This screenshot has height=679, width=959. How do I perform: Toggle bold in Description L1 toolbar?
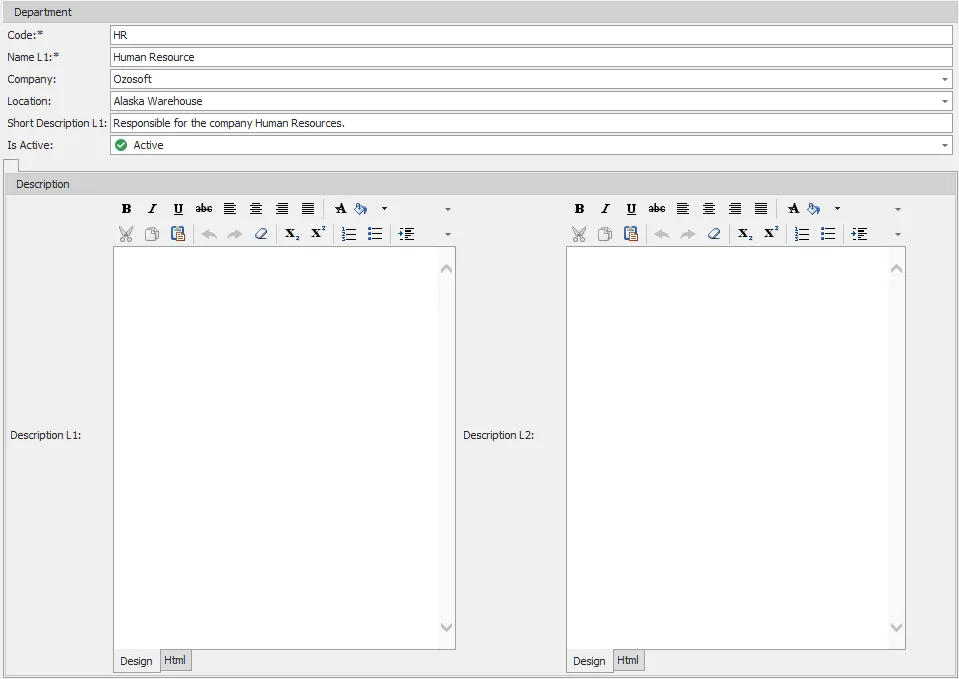click(x=127, y=209)
